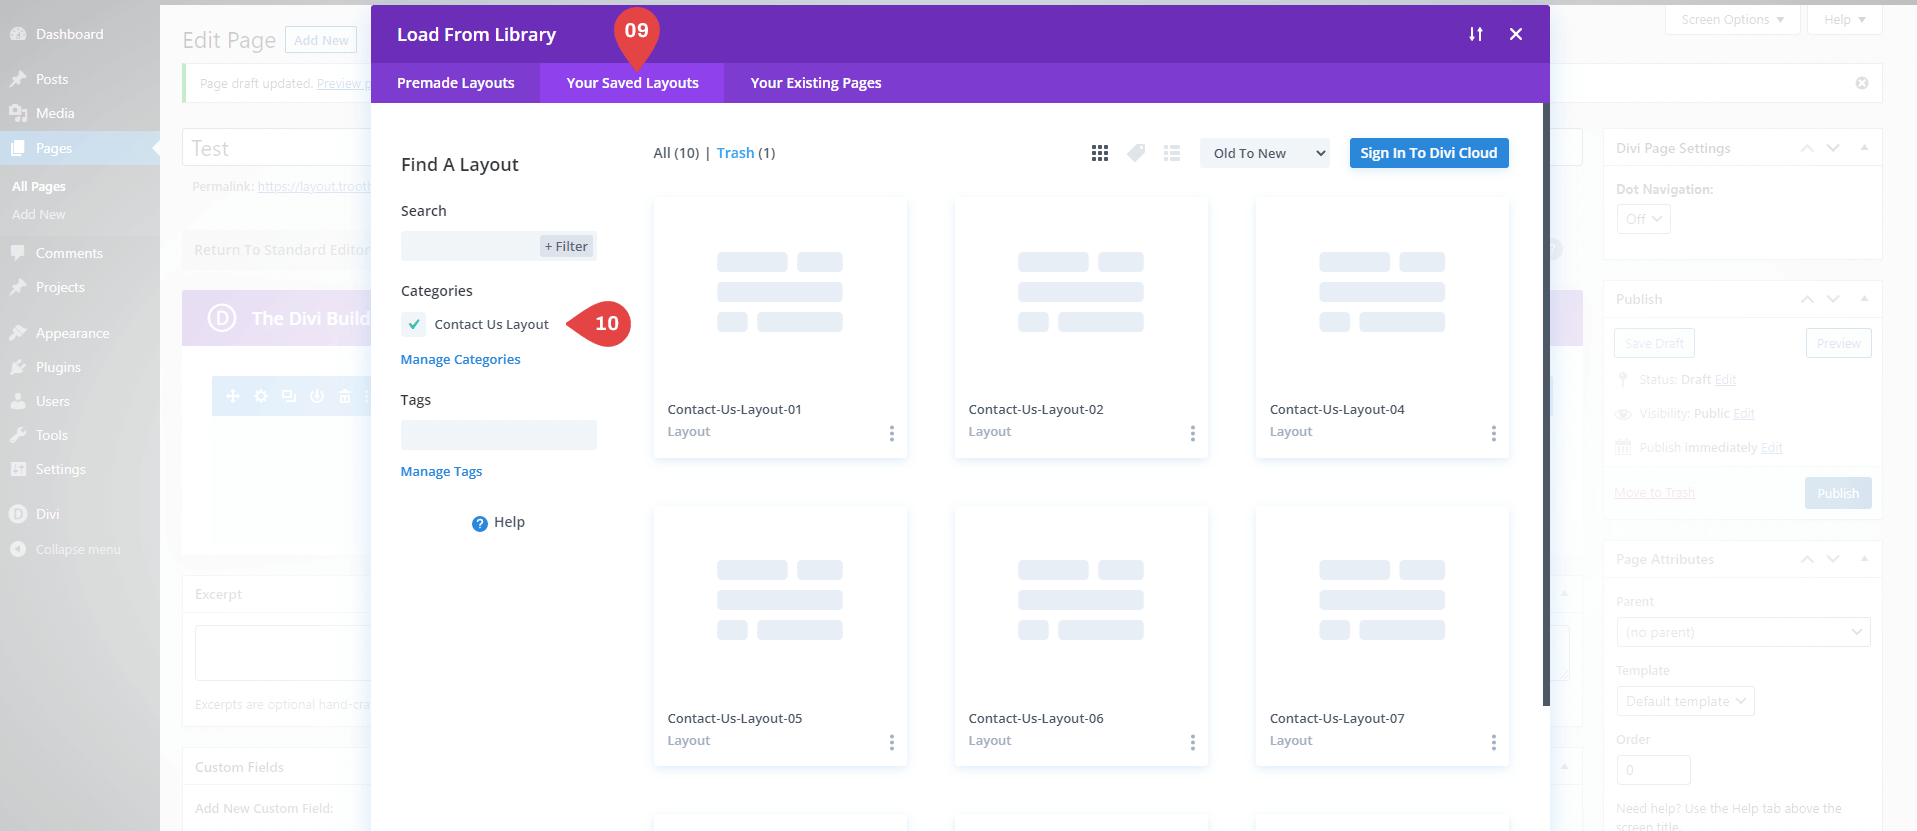The height and width of the screenshot is (831, 1917).
Task: Switch to Your Existing Pages tab
Action: pyautogui.click(x=816, y=83)
